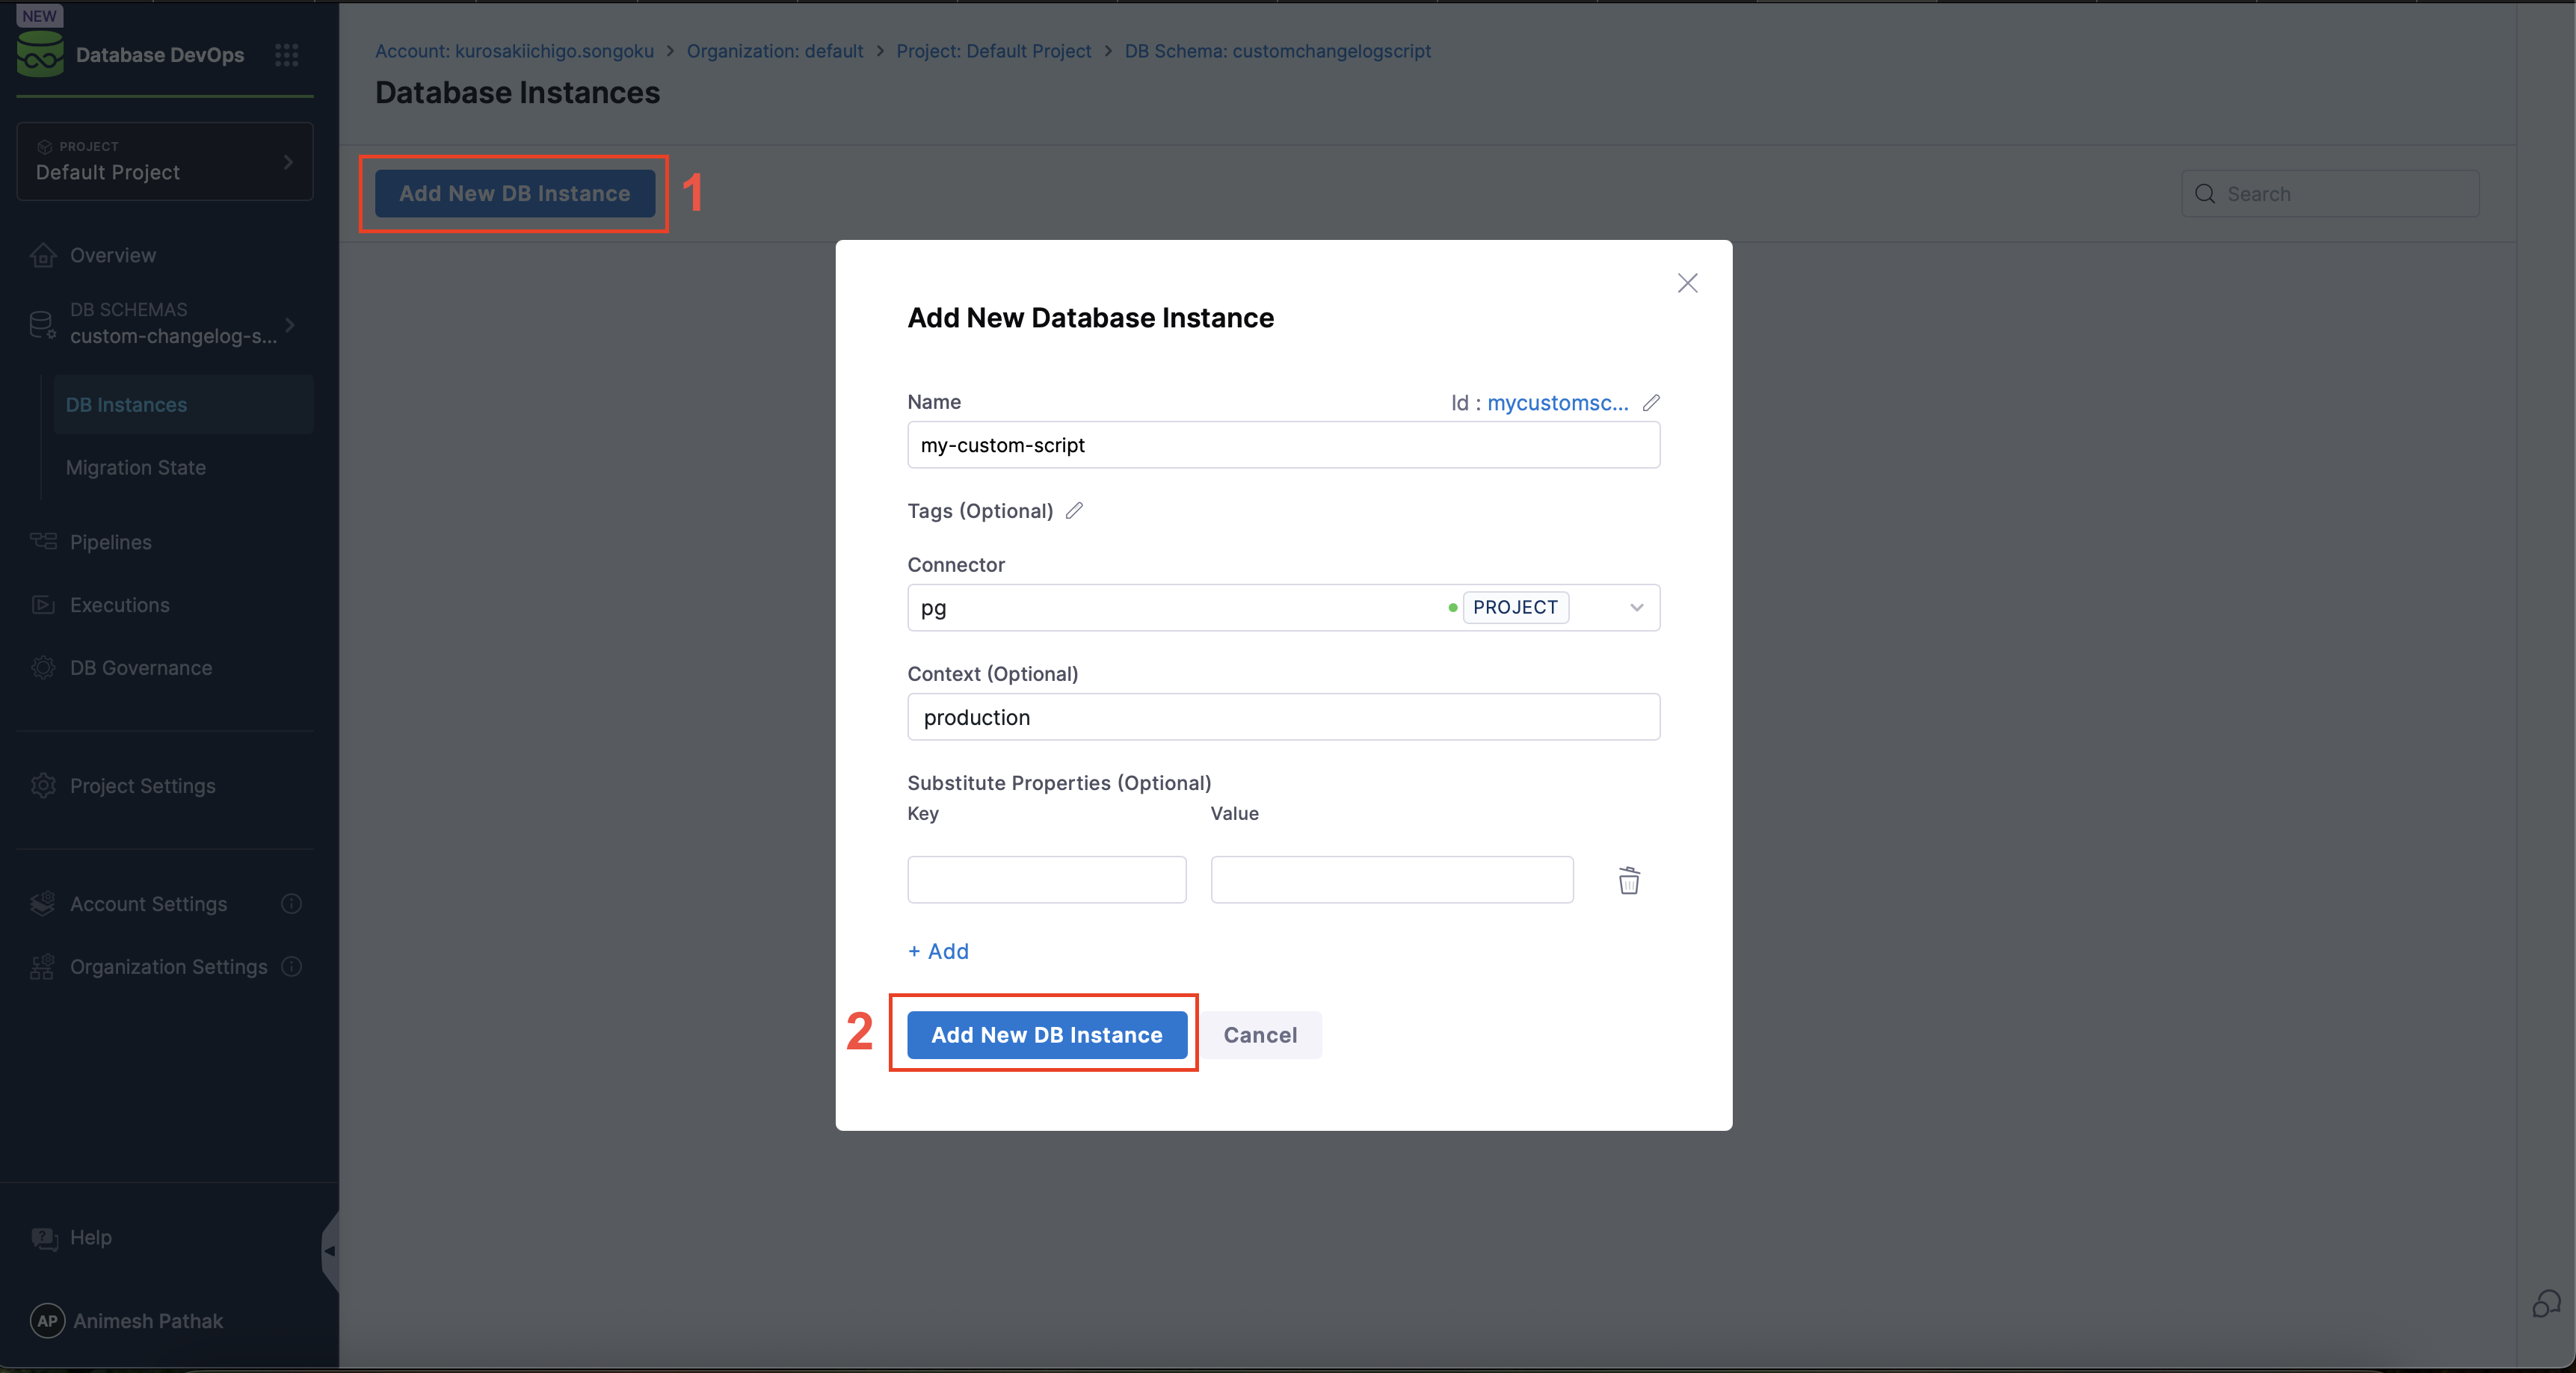The image size is (2576, 1373).
Task: Navigate to Overview via its sidebar icon
Action: click(x=43, y=255)
